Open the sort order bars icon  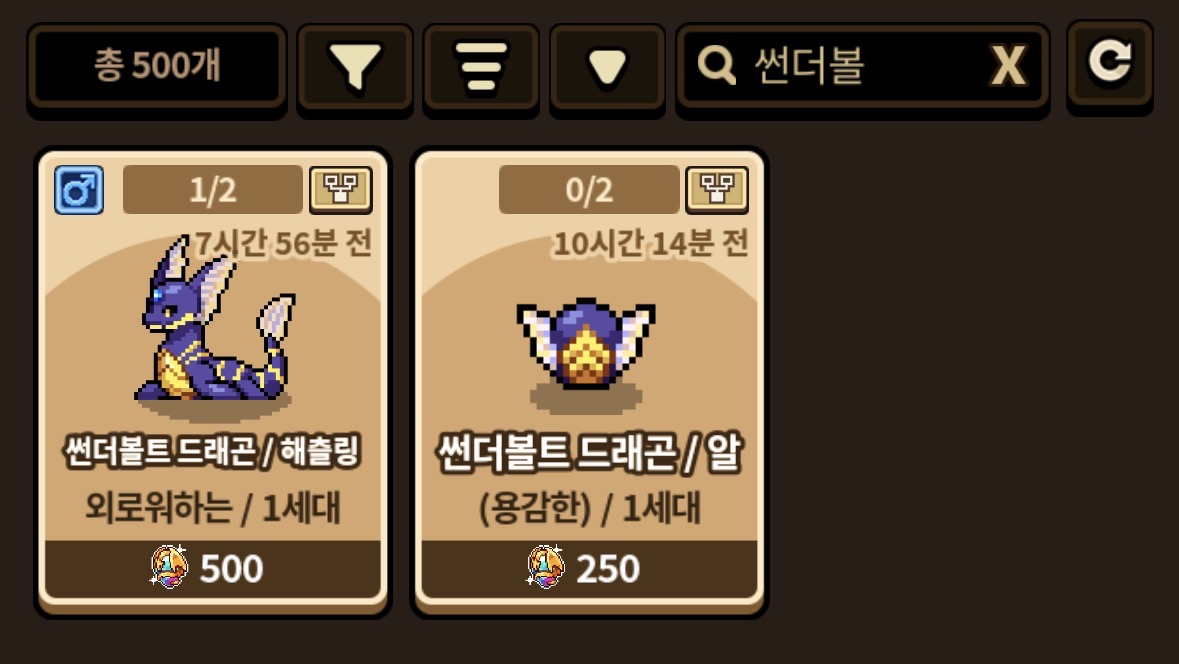pos(481,68)
